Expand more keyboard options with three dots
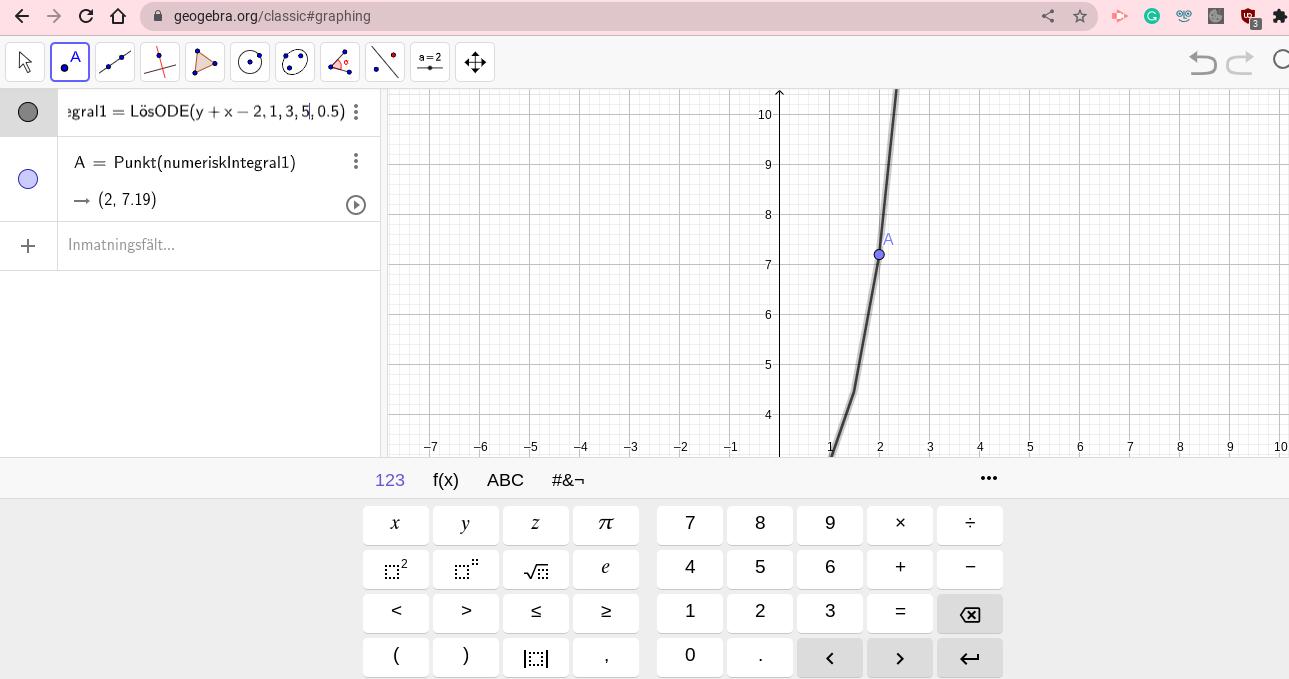The height and width of the screenshot is (679, 1289). (988, 478)
